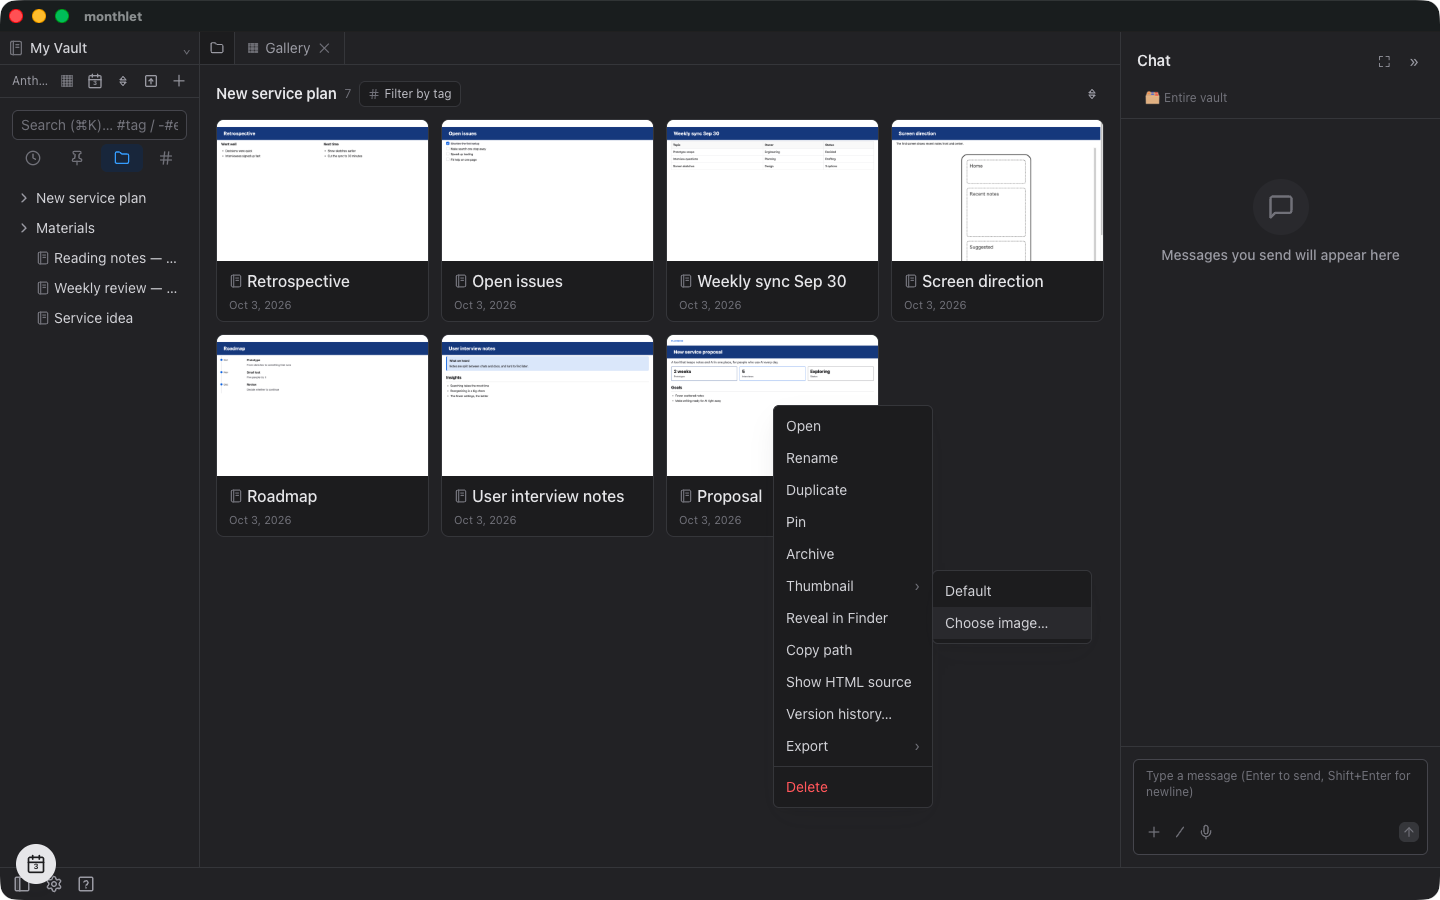Delete the note from the context menu
The image size is (1440, 900).
[853, 787]
